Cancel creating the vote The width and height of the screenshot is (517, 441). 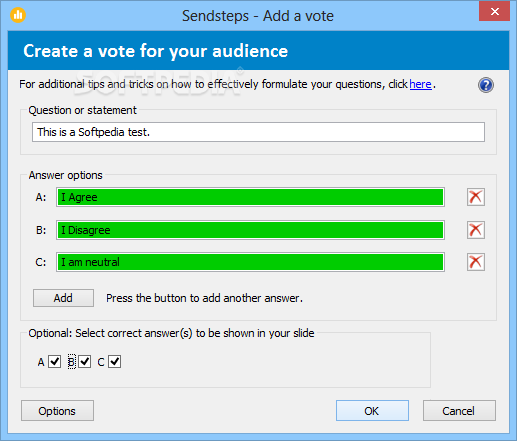pos(459,411)
